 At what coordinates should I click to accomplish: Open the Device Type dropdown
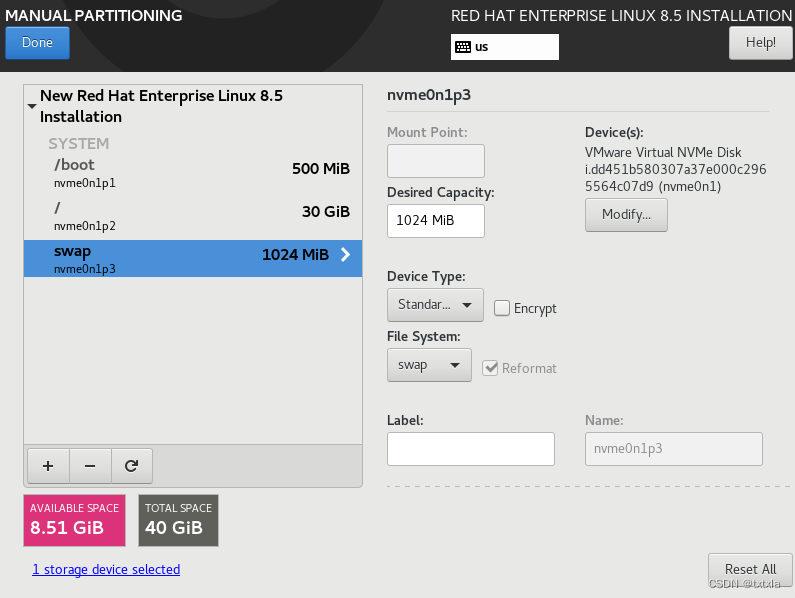pos(435,305)
